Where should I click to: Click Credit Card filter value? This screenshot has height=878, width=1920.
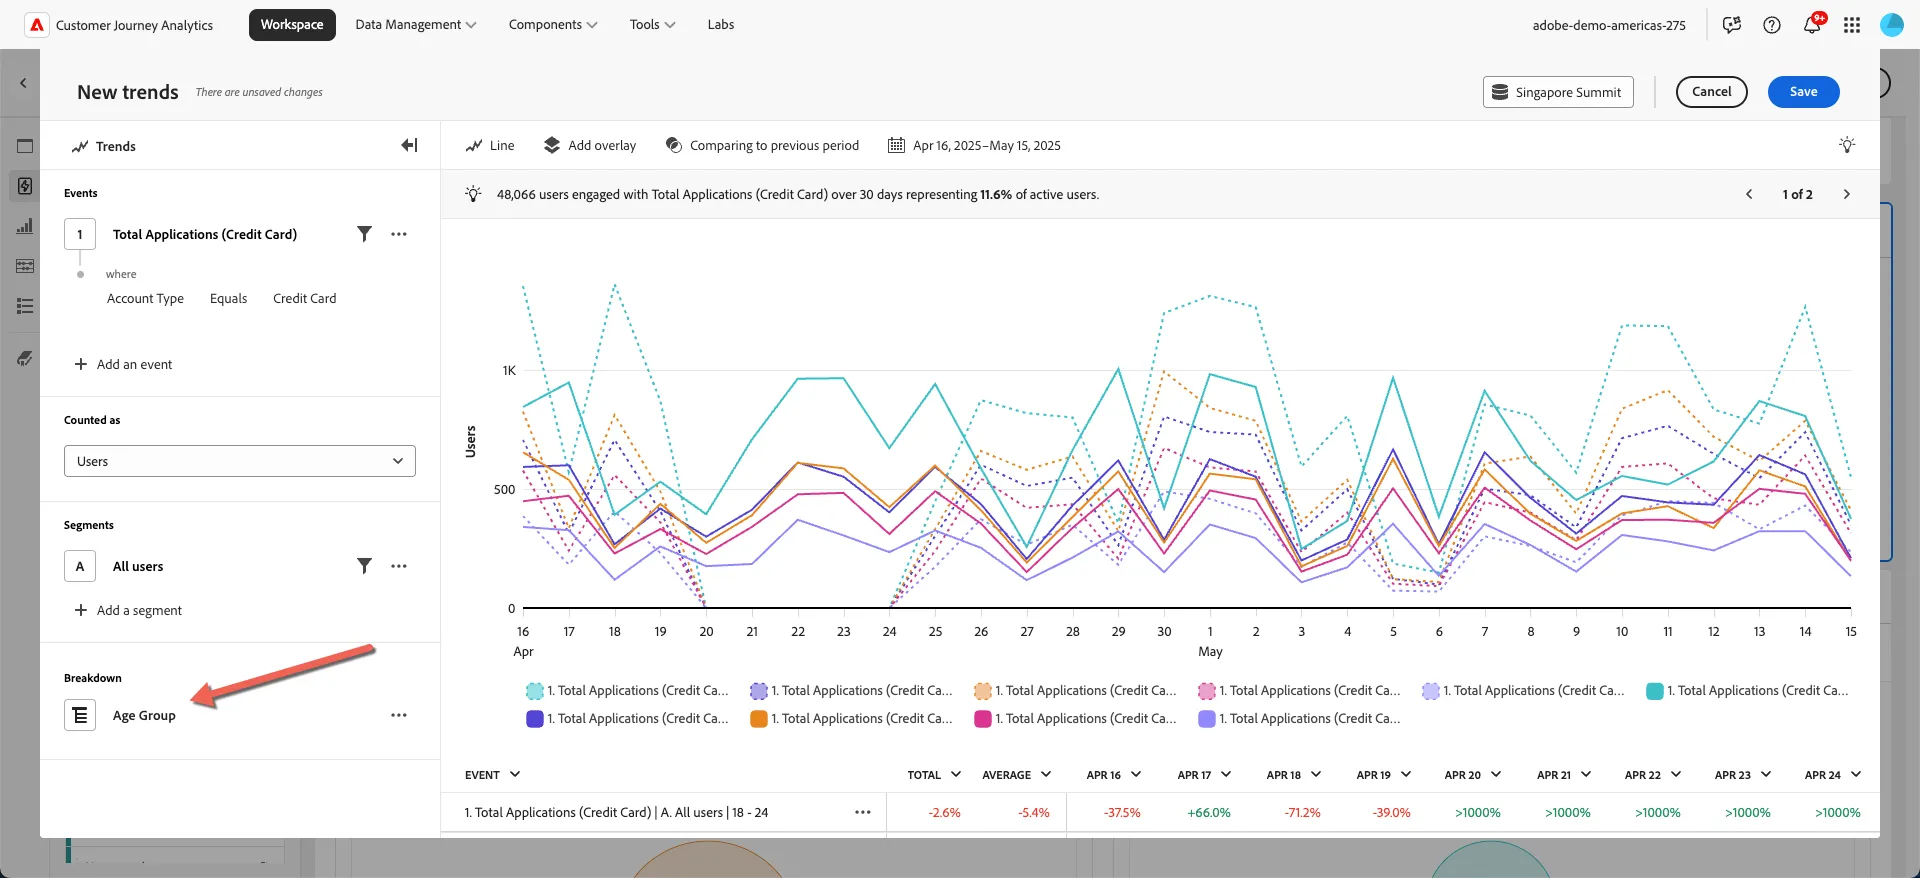(x=305, y=298)
